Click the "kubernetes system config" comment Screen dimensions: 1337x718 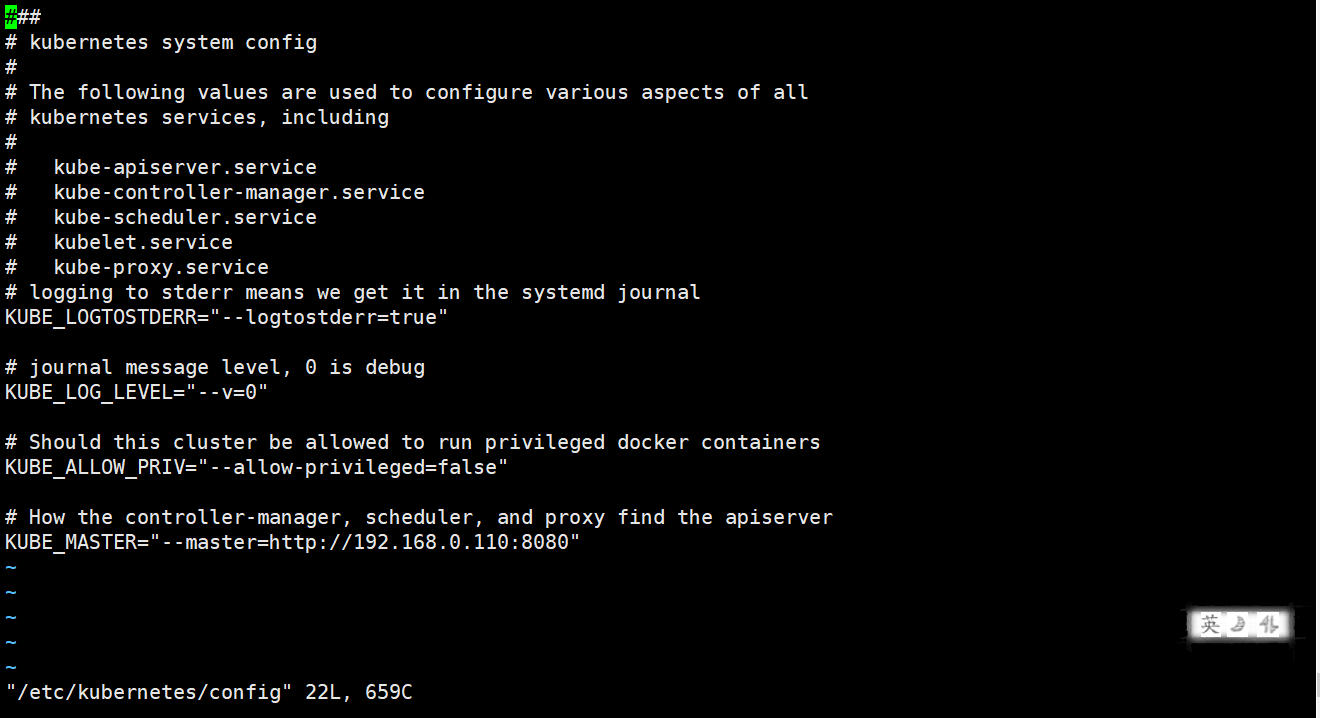tap(172, 42)
